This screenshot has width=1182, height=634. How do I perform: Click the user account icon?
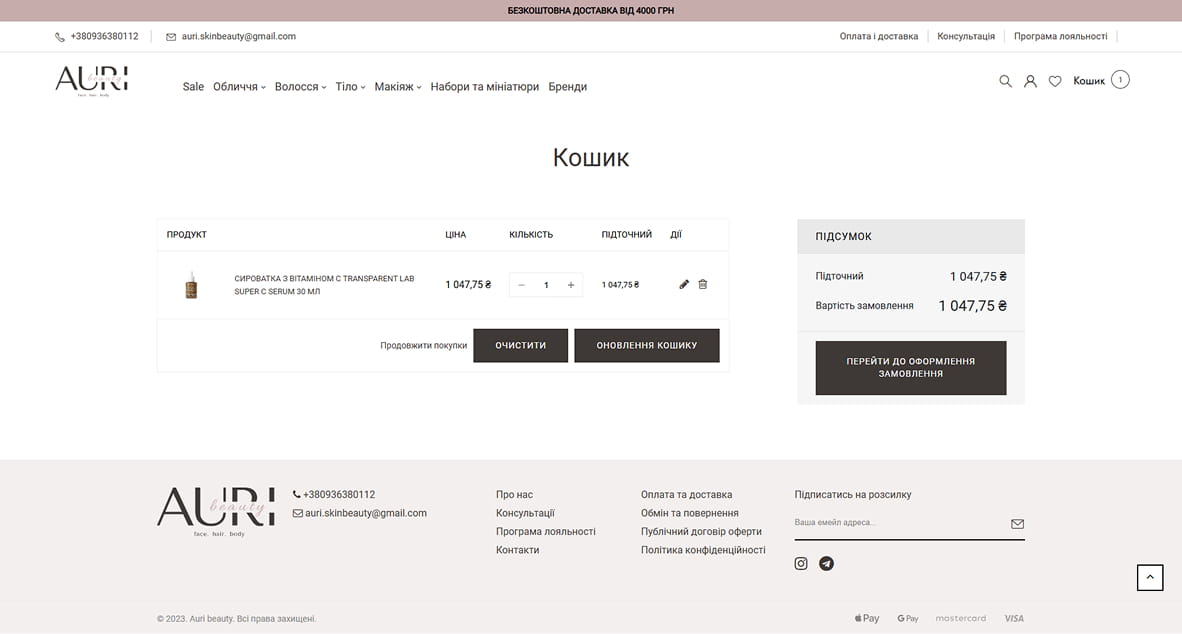pos(1030,81)
